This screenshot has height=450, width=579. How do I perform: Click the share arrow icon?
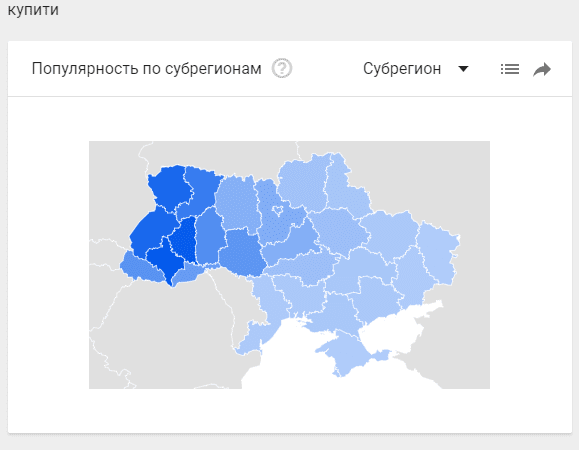[542, 69]
